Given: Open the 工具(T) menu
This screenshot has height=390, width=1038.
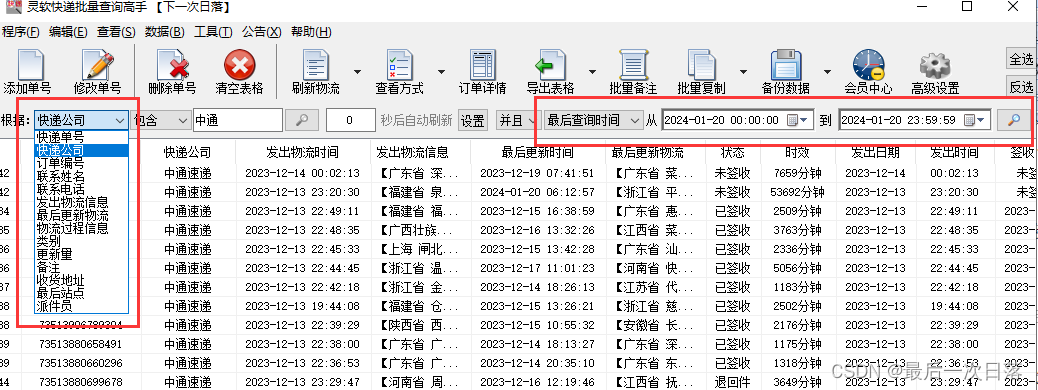Looking at the screenshot, I should coord(213,32).
